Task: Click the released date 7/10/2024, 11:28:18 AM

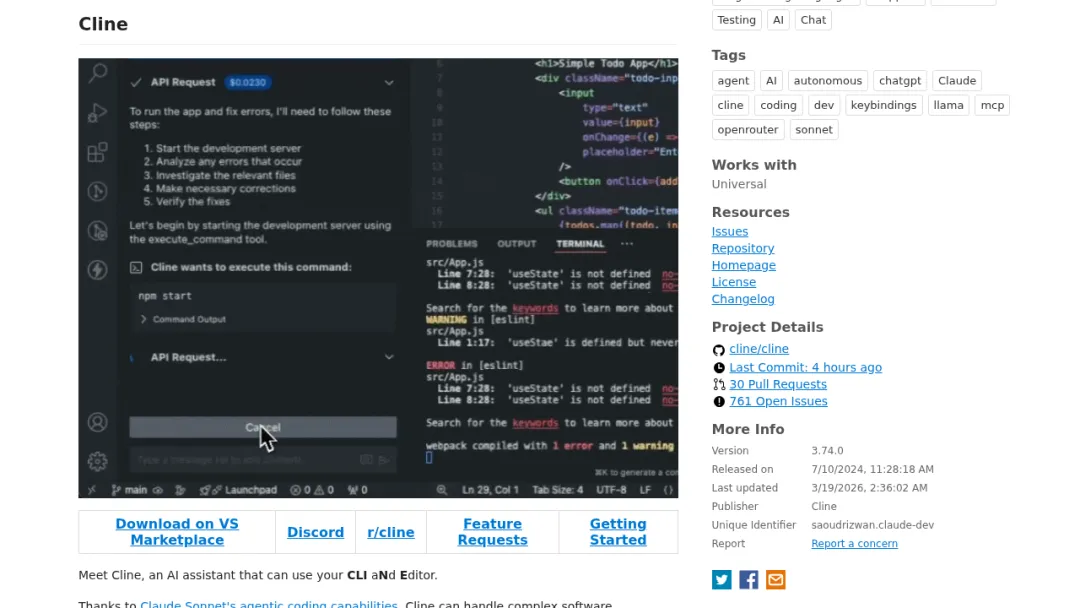Action: [873, 469]
